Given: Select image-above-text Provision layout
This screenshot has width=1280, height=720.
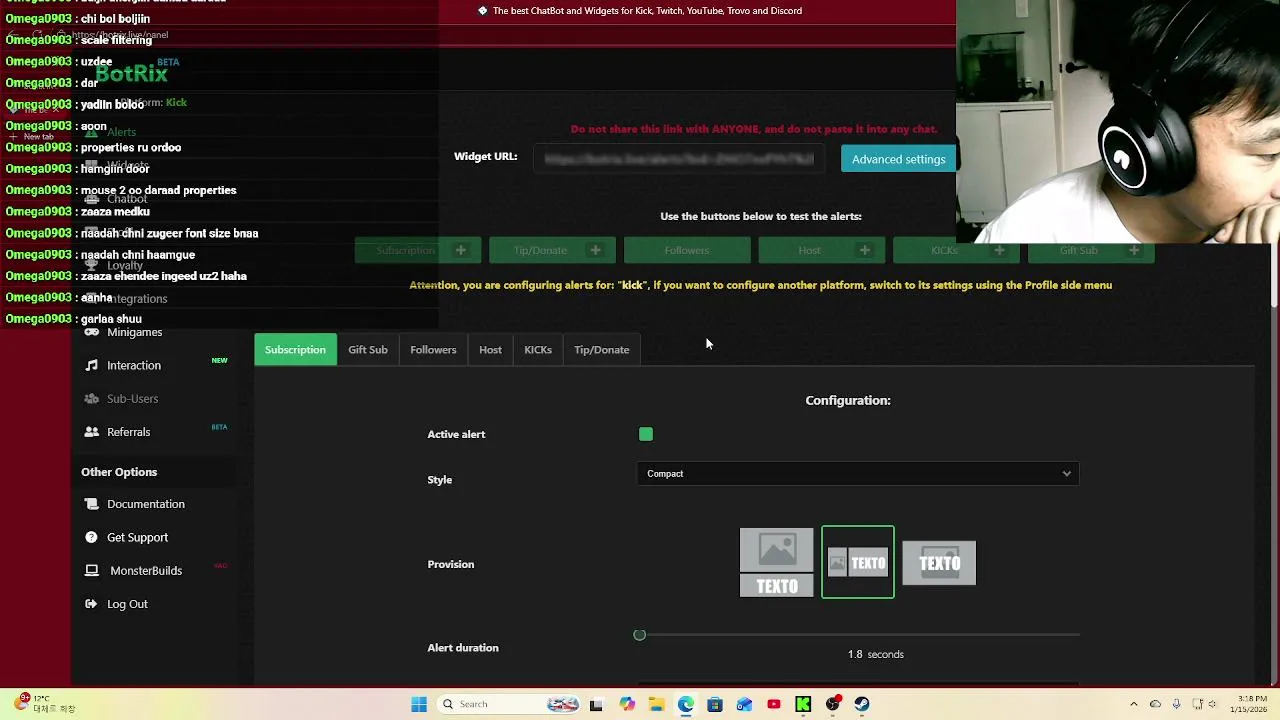Looking at the screenshot, I should click(x=777, y=562).
